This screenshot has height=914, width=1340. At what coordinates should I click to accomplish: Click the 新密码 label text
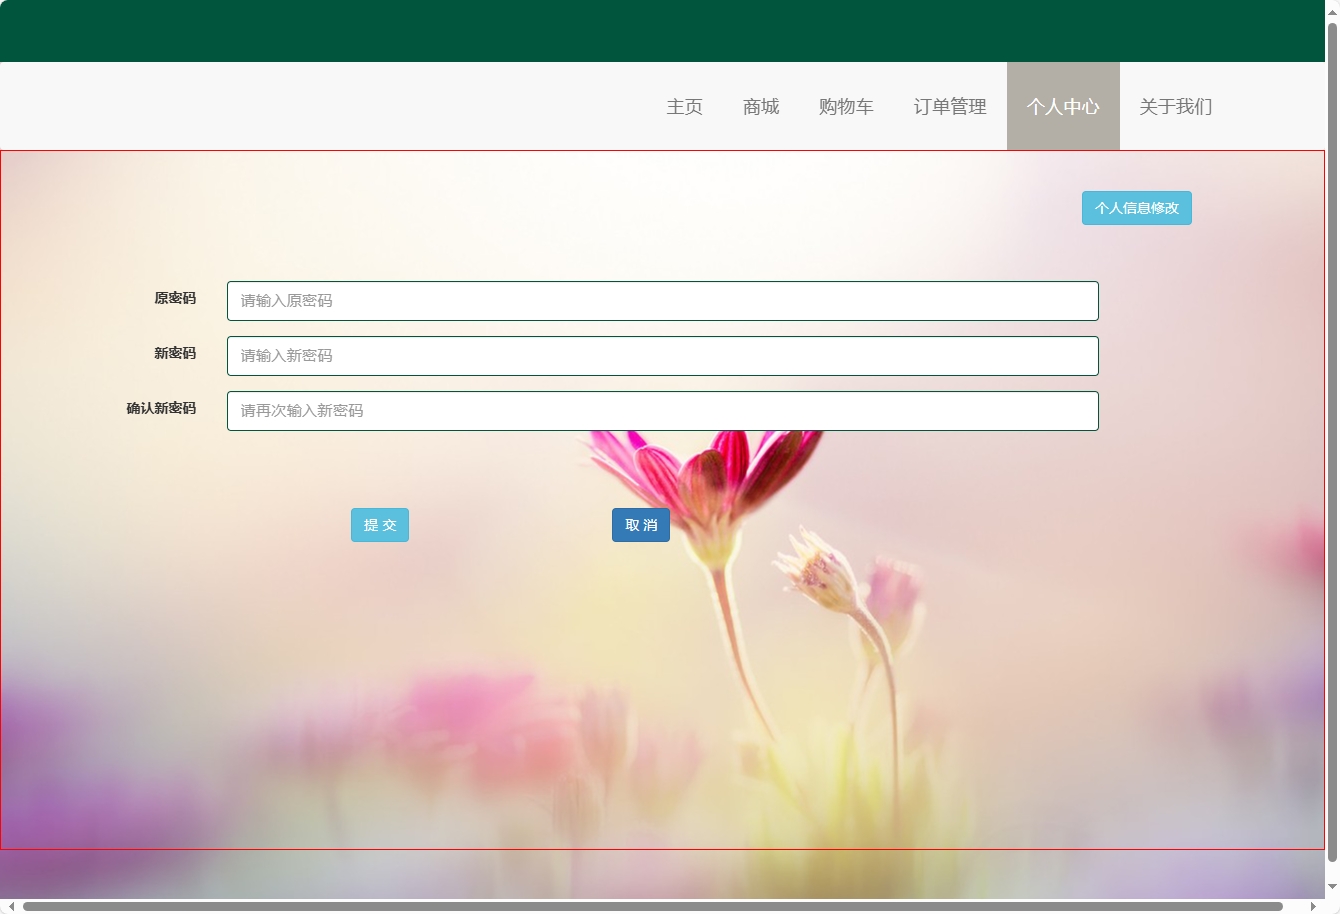(175, 353)
